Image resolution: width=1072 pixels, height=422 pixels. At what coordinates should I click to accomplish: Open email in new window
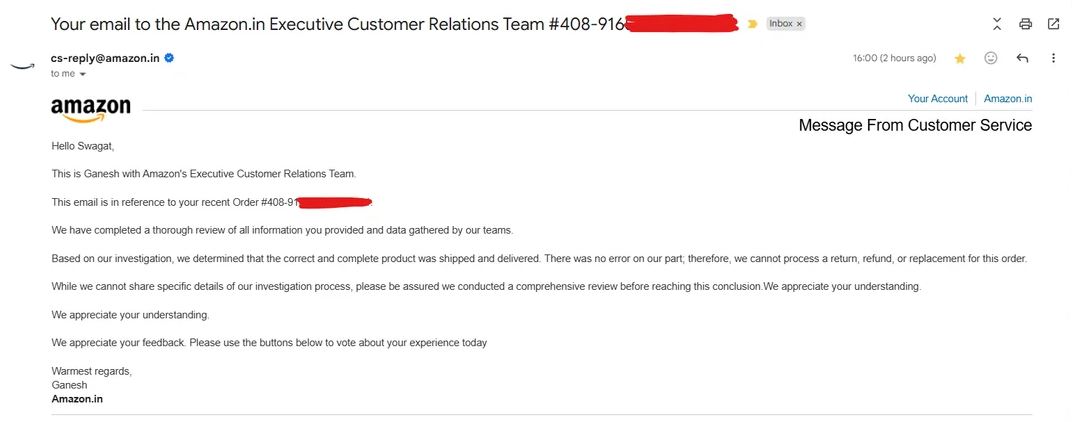click(x=1053, y=24)
